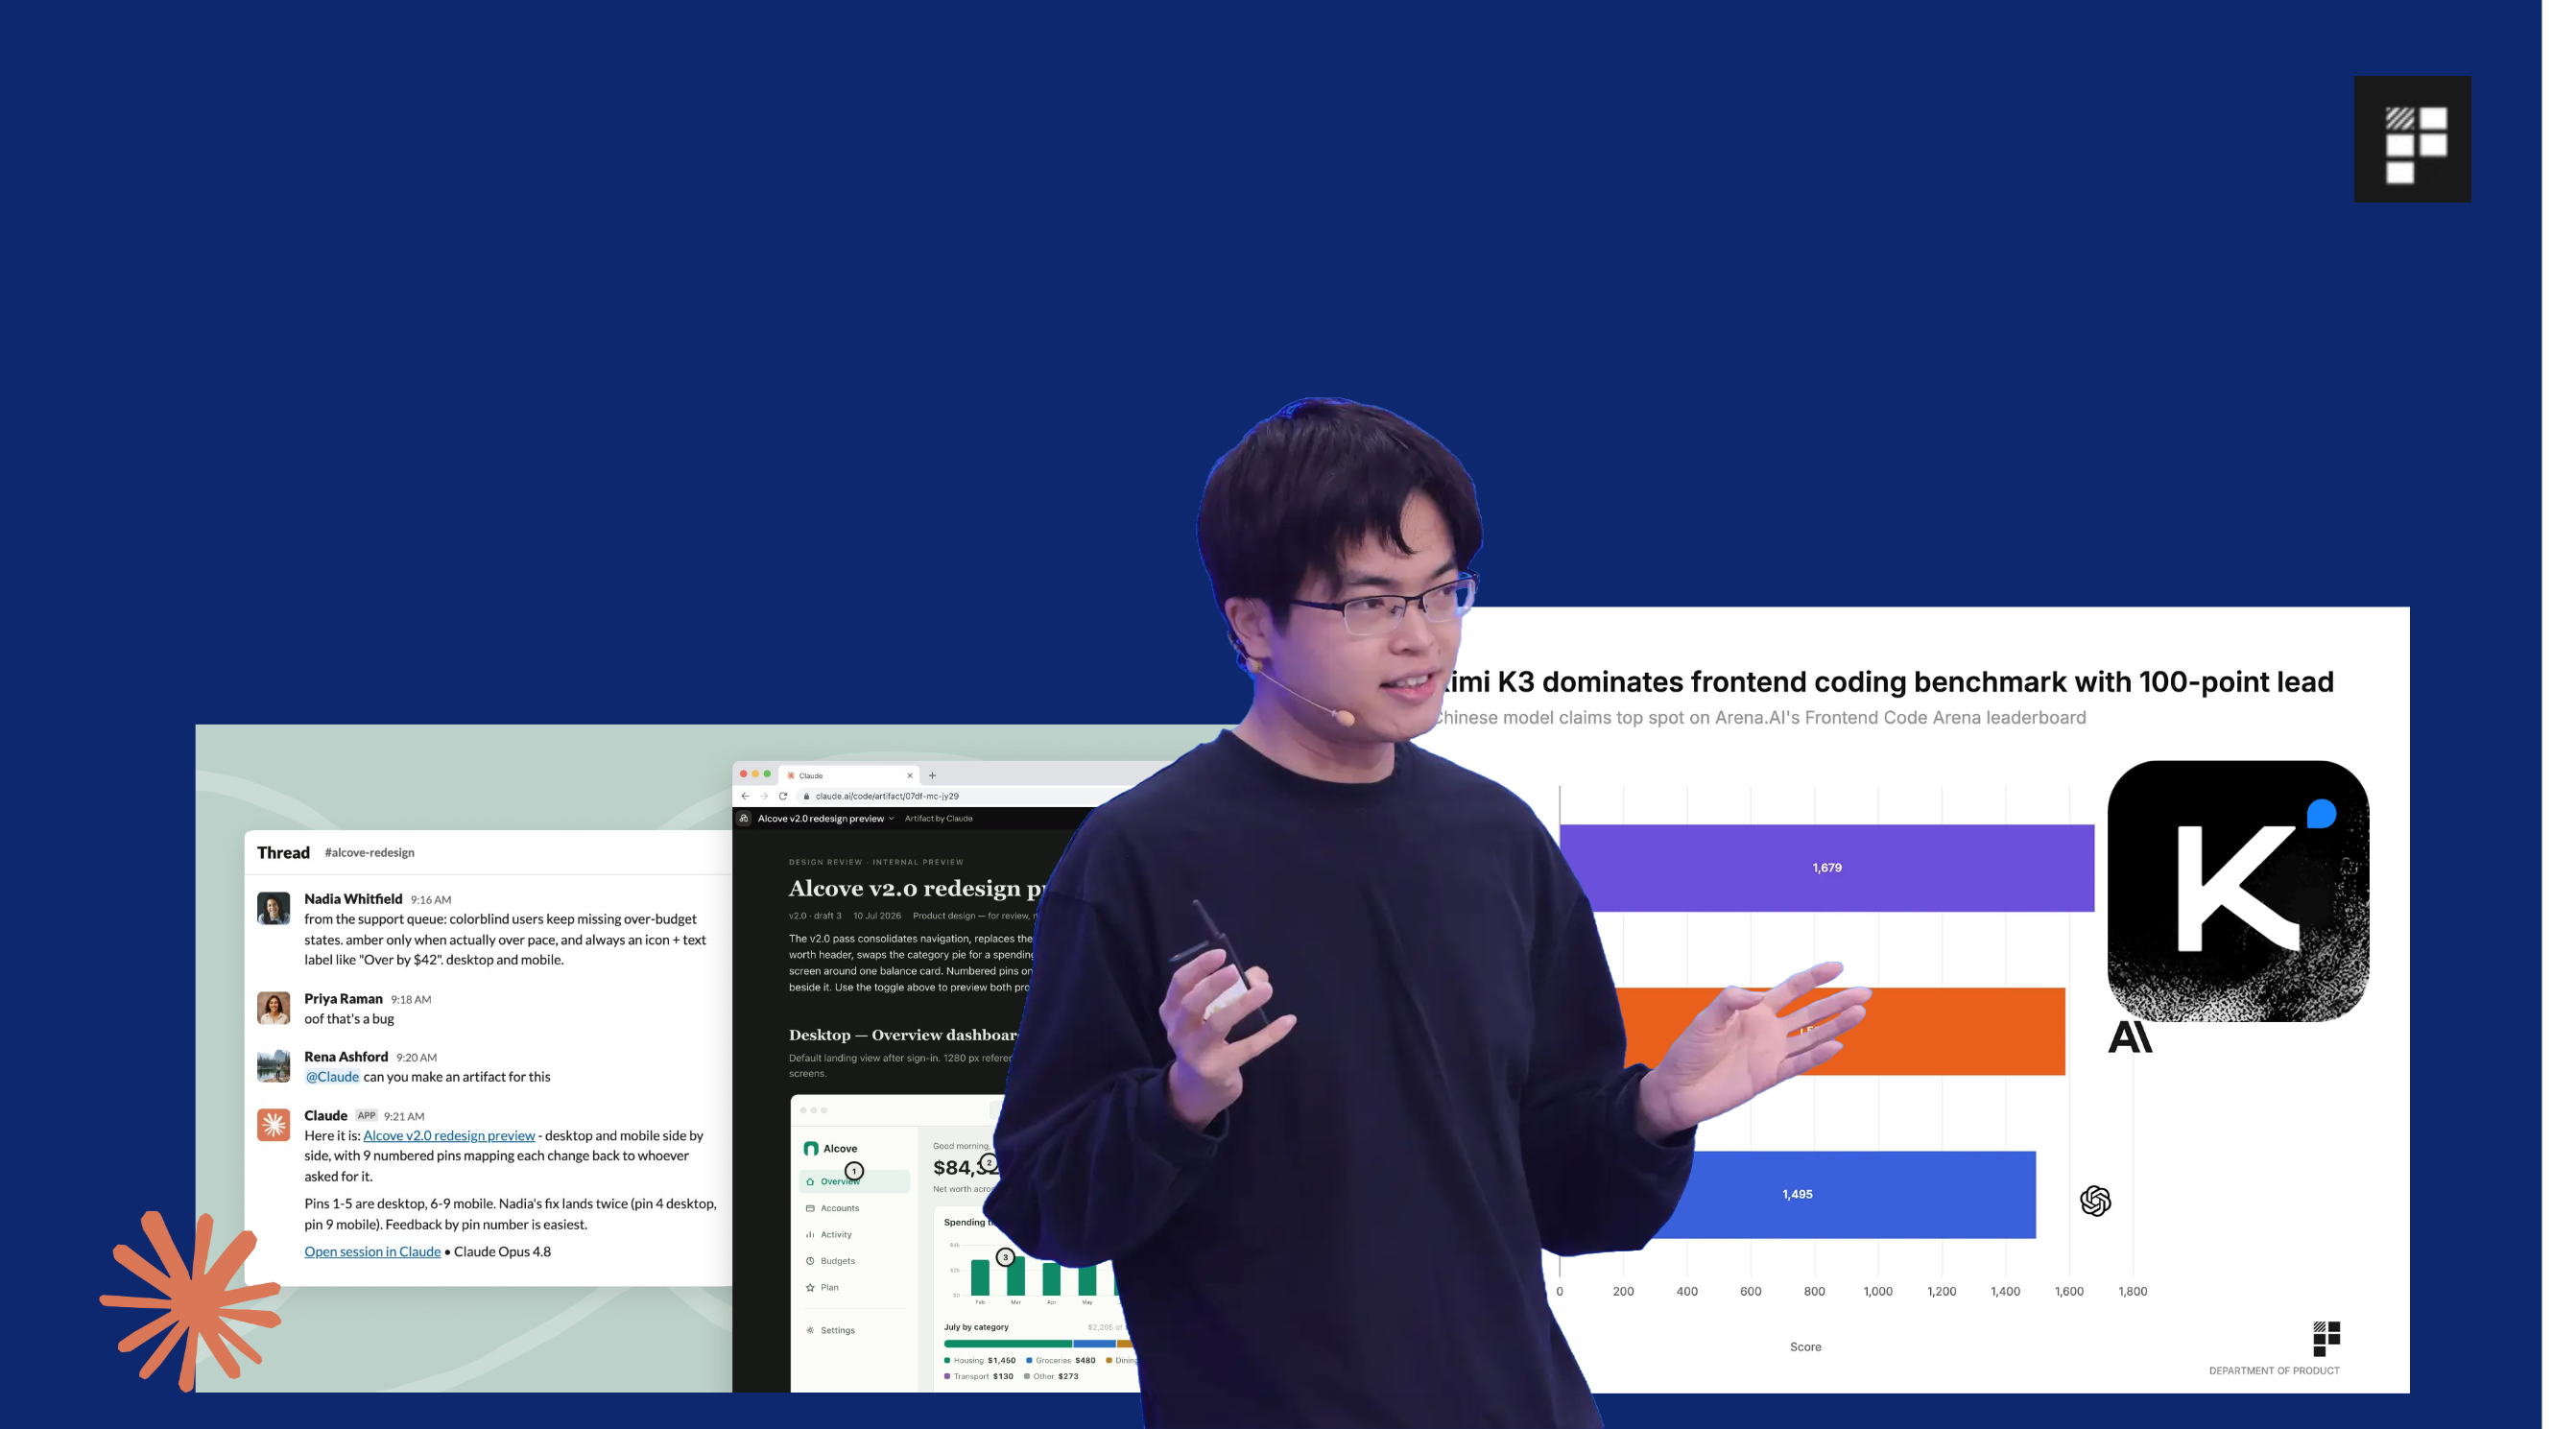Click the Claude app avatar in the thread
The width and height of the screenshot is (2576, 1429).
pyautogui.click(x=273, y=1124)
